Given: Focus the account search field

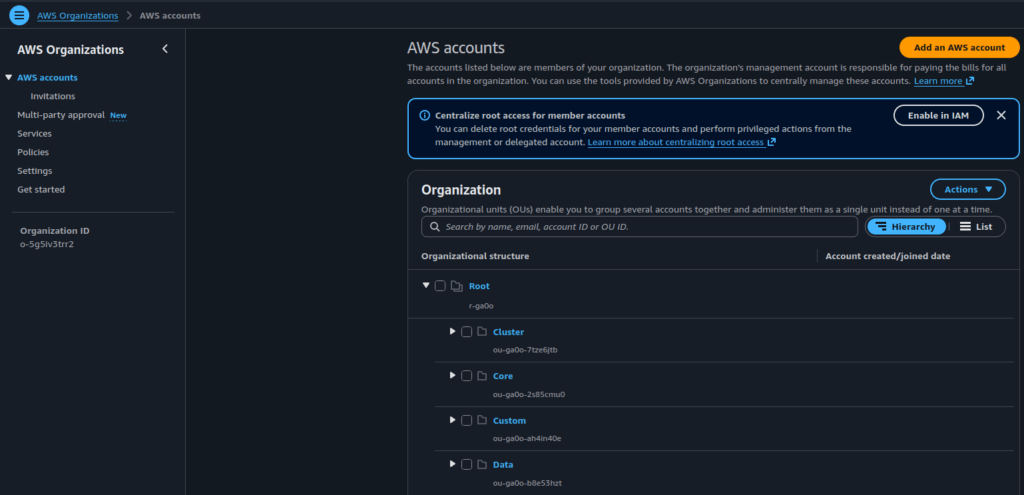Looking at the screenshot, I should tap(639, 227).
